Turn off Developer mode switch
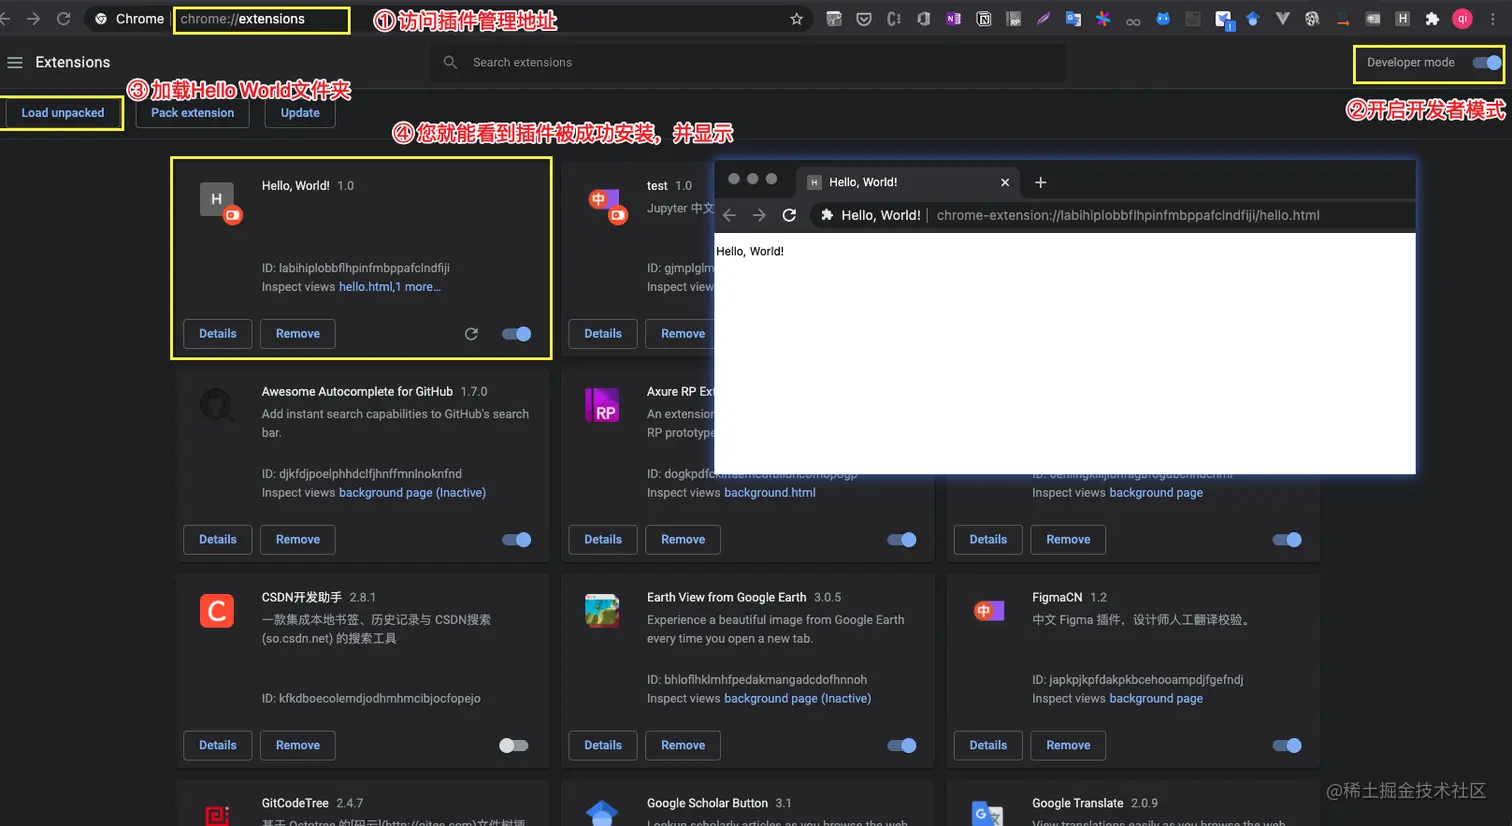 click(x=1487, y=62)
